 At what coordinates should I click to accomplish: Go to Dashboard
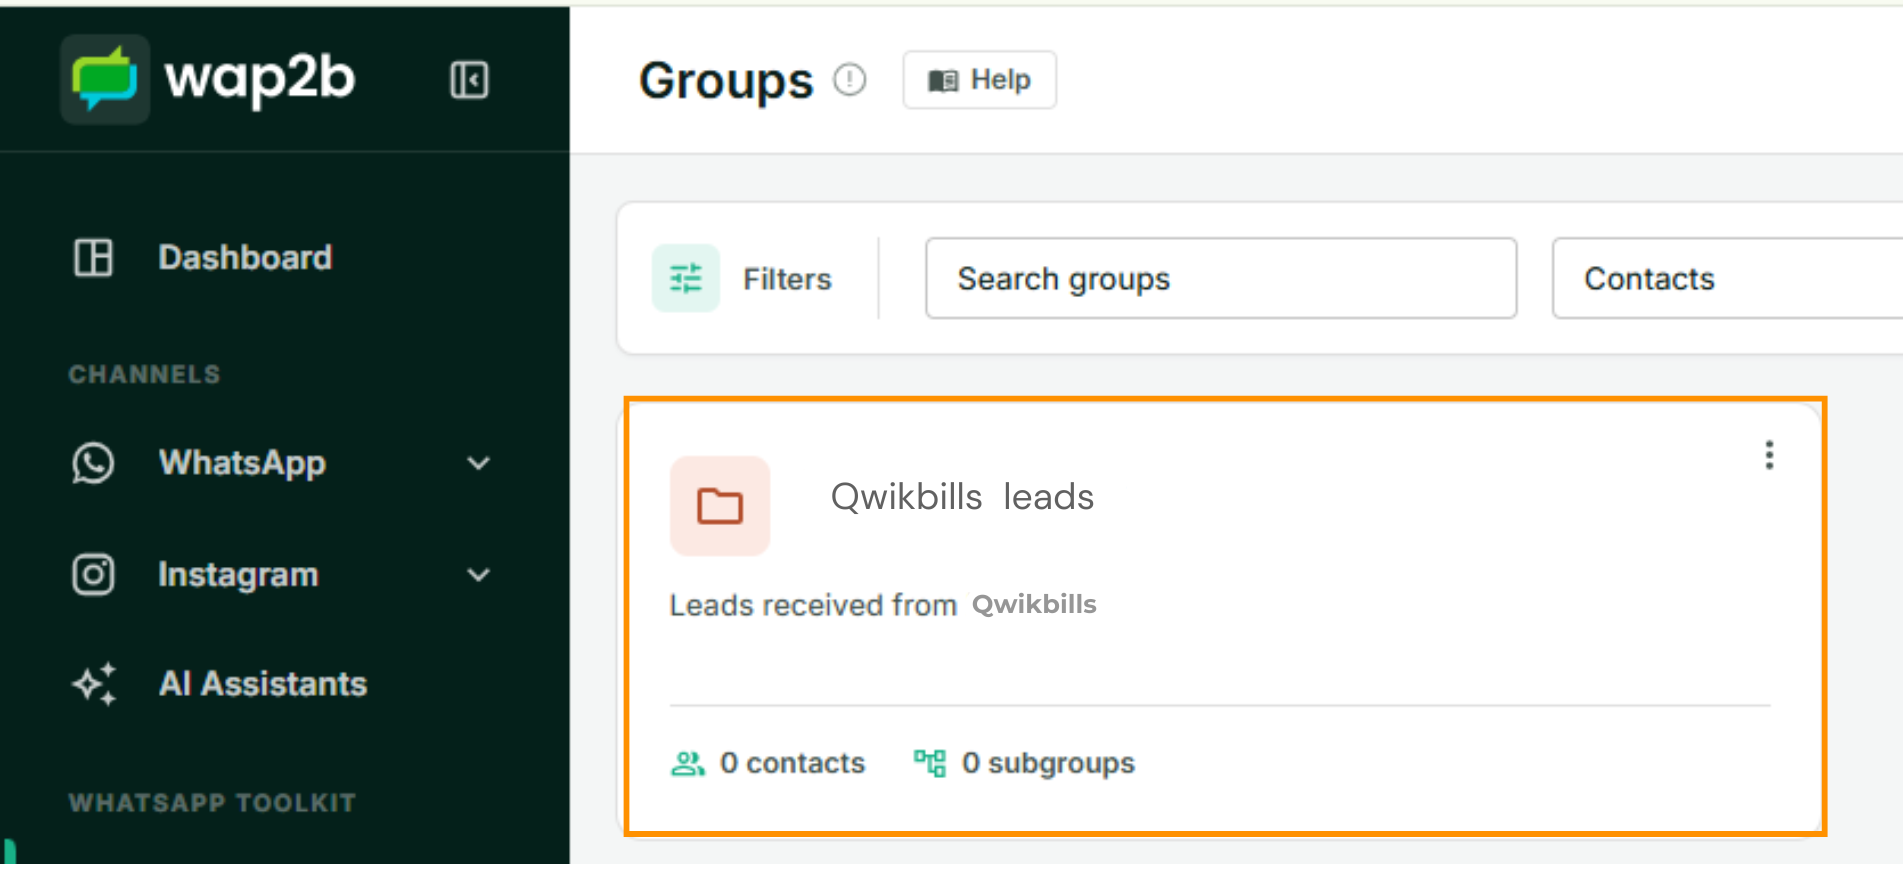click(245, 258)
